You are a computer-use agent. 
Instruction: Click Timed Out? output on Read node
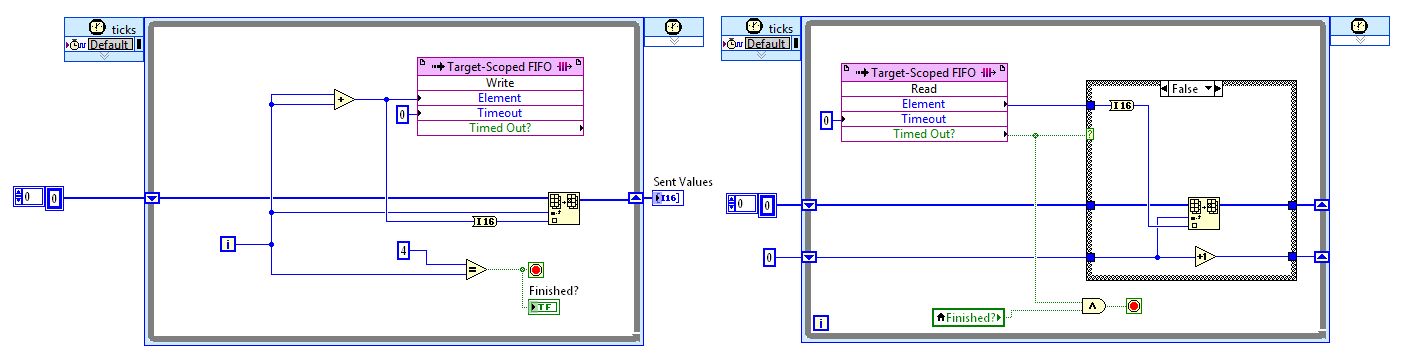click(x=925, y=134)
